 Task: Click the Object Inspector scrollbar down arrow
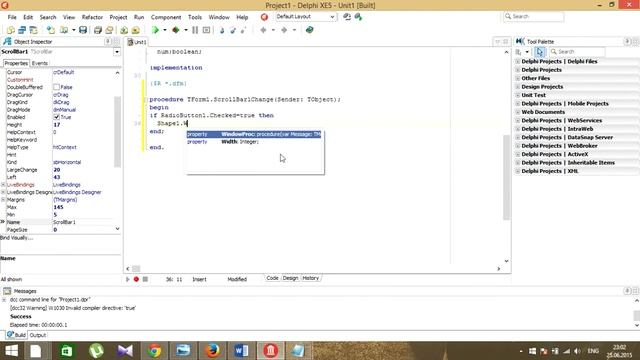117,229
